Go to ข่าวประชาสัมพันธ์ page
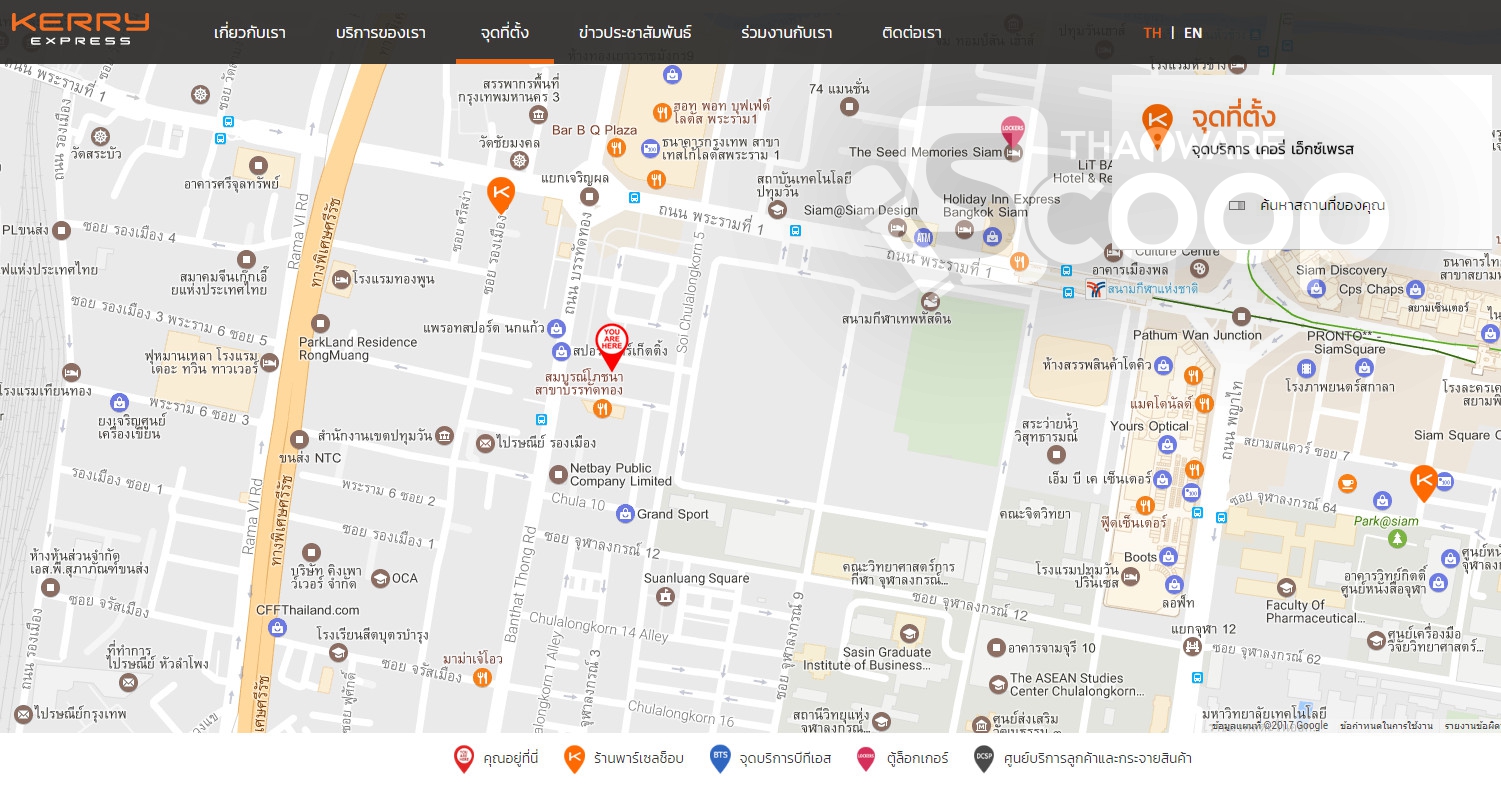 (x=635, y=33)
